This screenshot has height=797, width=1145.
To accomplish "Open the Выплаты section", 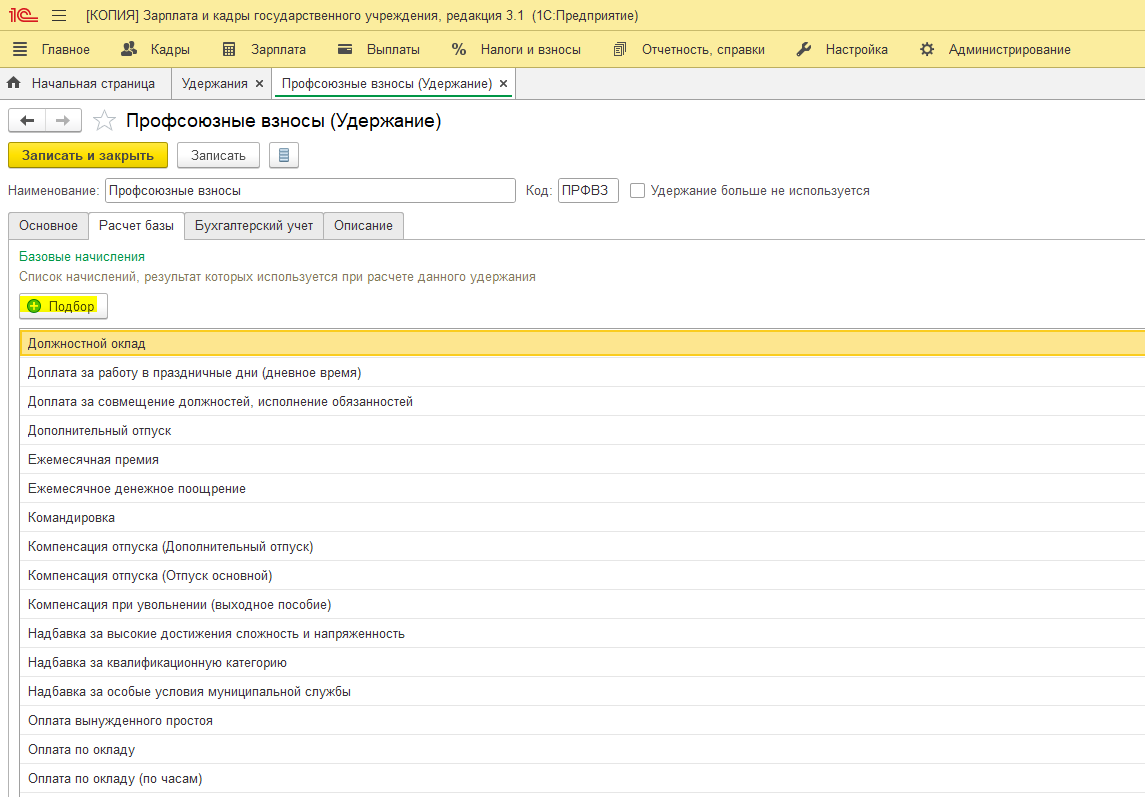I will coord(378,50).
